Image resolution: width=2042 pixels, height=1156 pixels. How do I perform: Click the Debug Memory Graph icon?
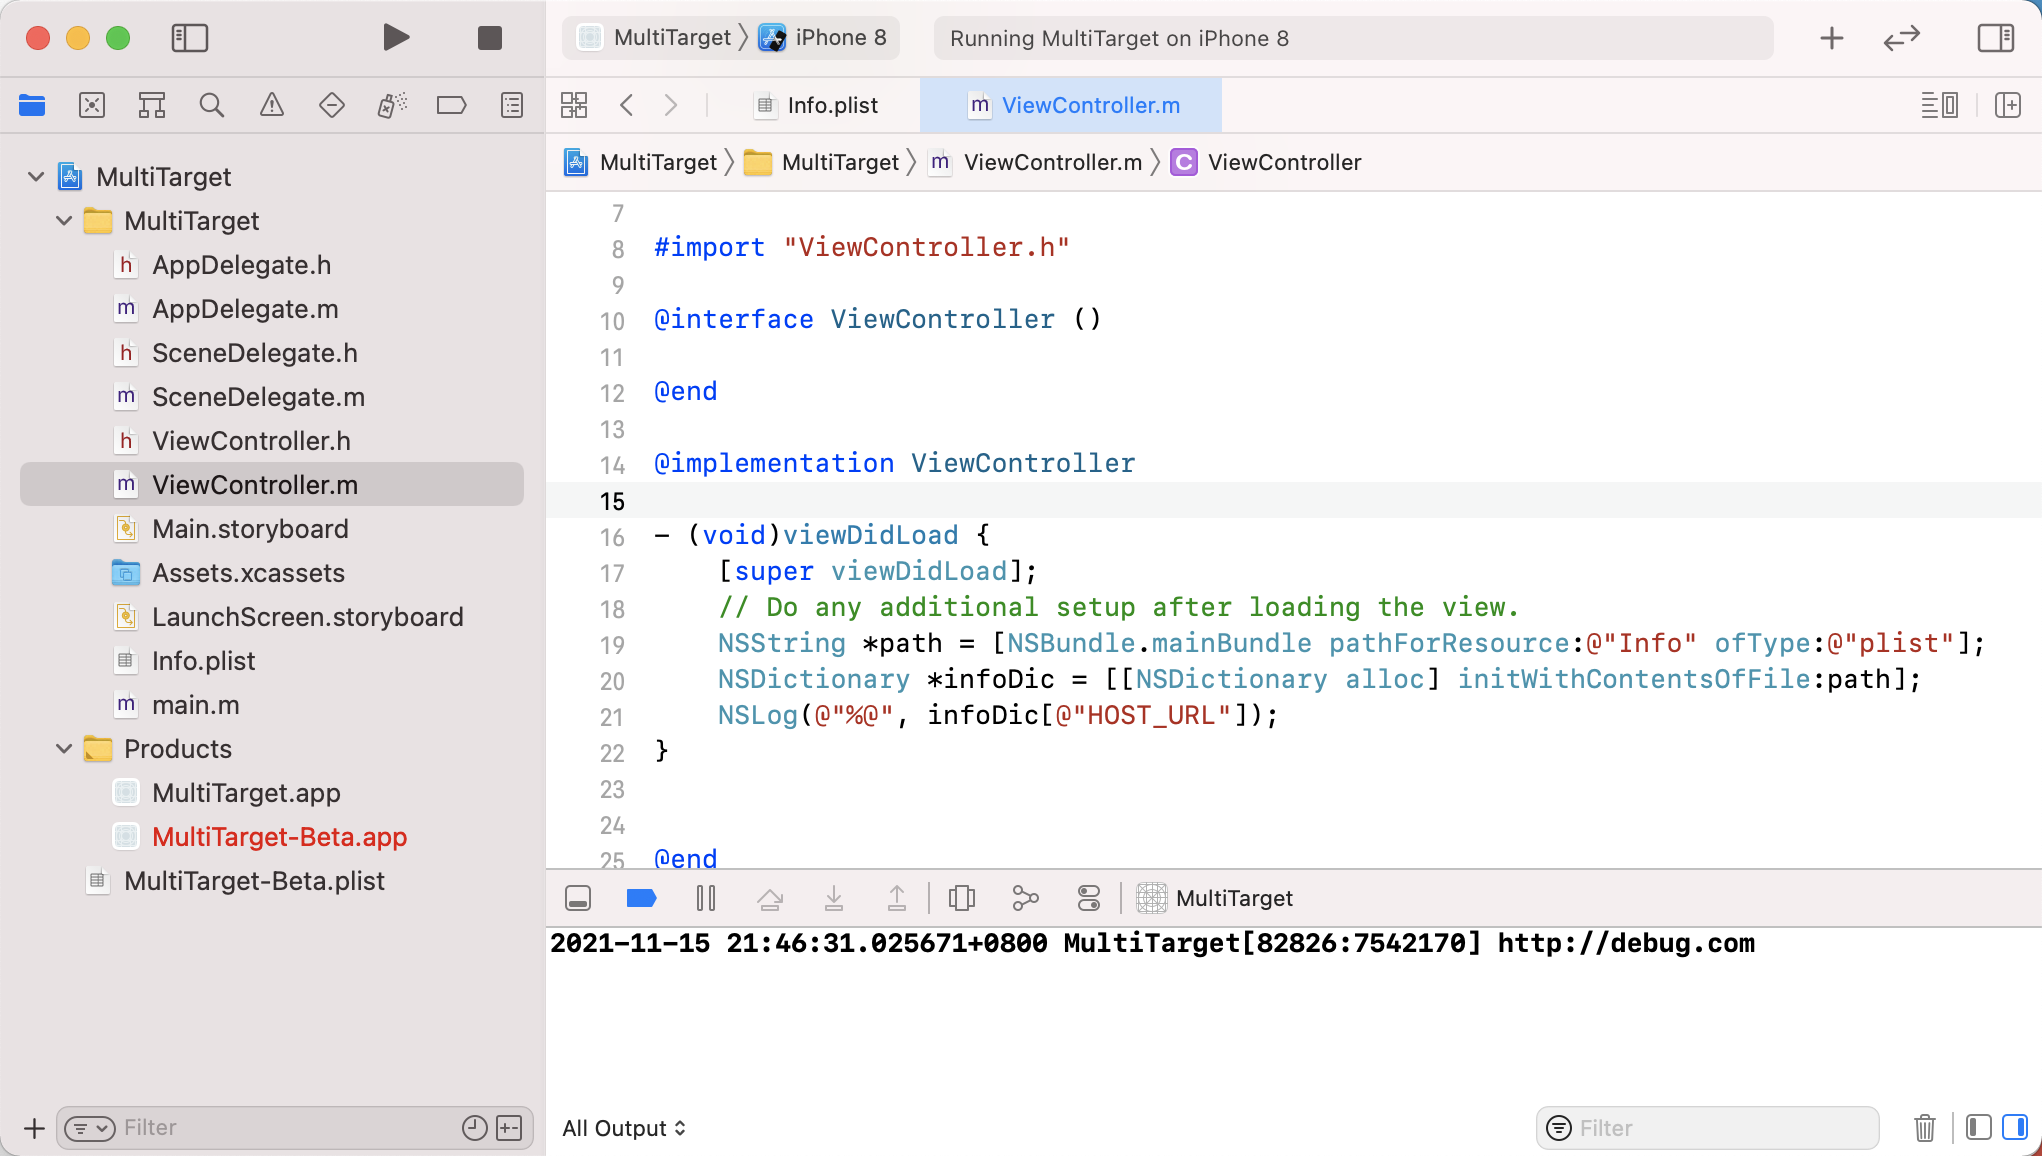(x=1025, y=898)
